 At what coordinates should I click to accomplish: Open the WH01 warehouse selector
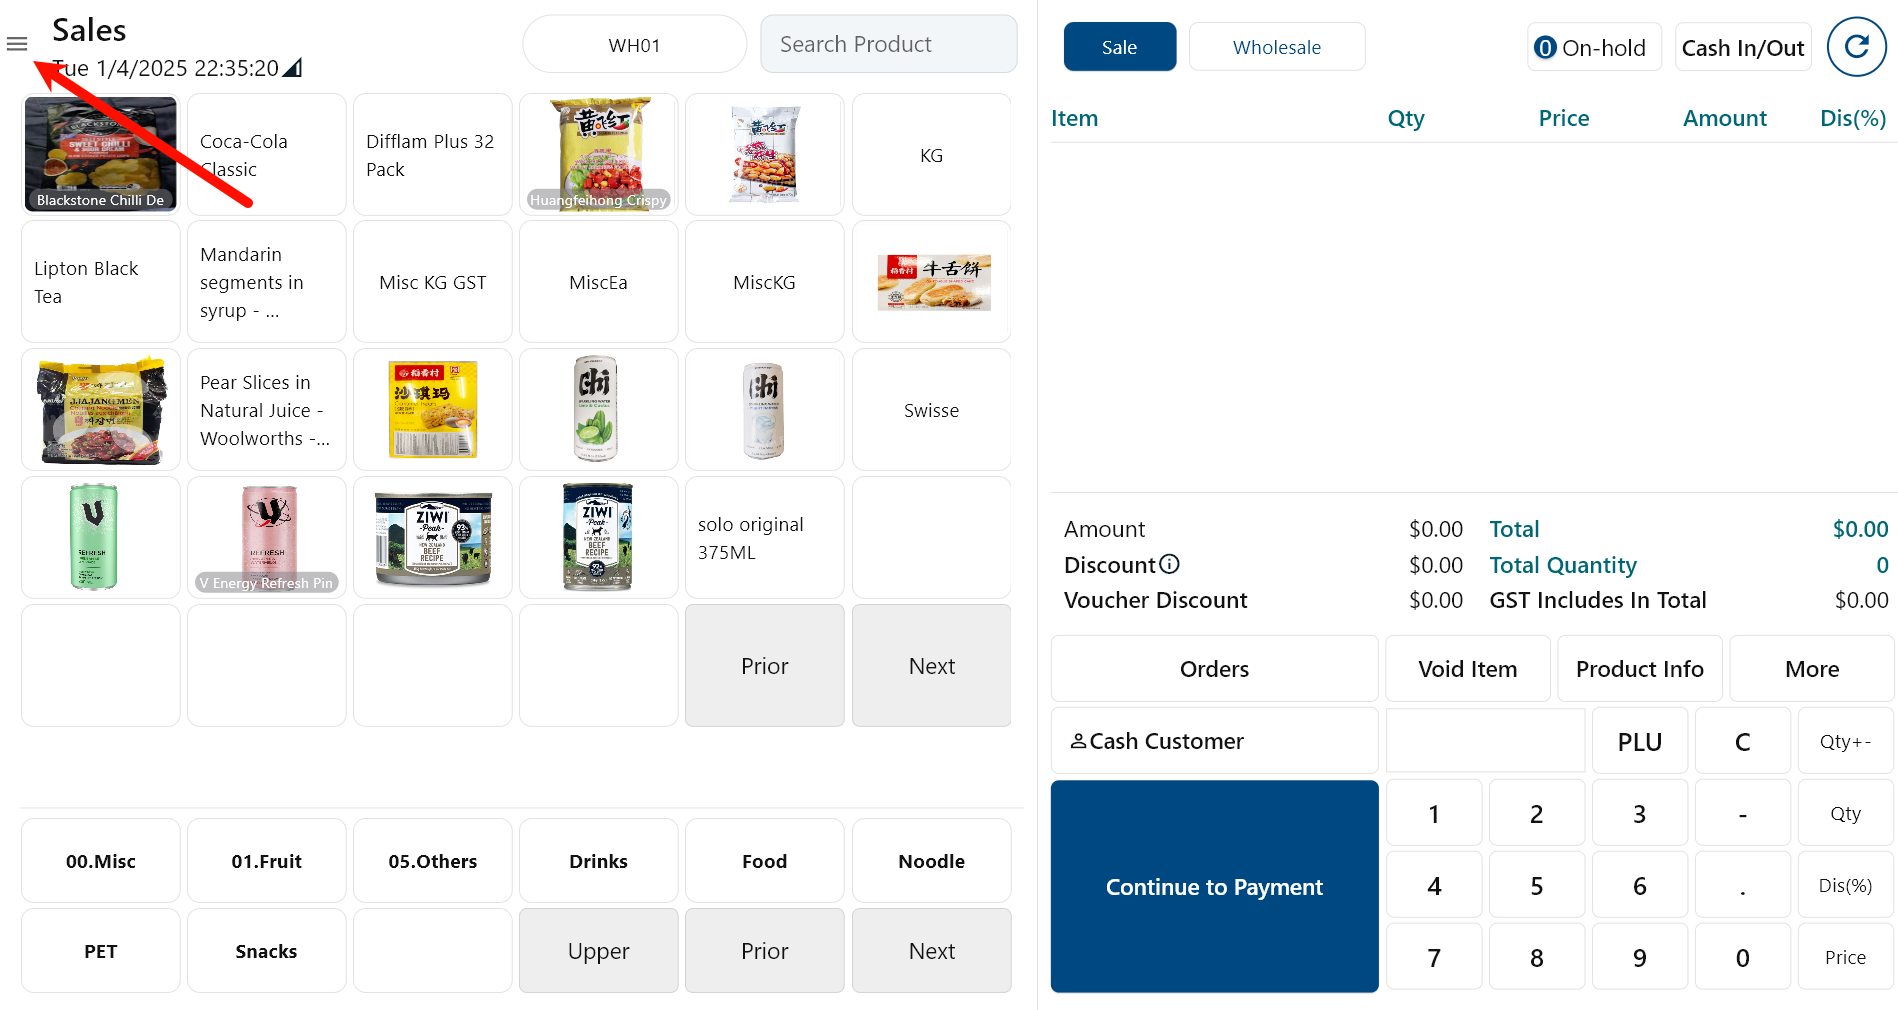(634, 45)
